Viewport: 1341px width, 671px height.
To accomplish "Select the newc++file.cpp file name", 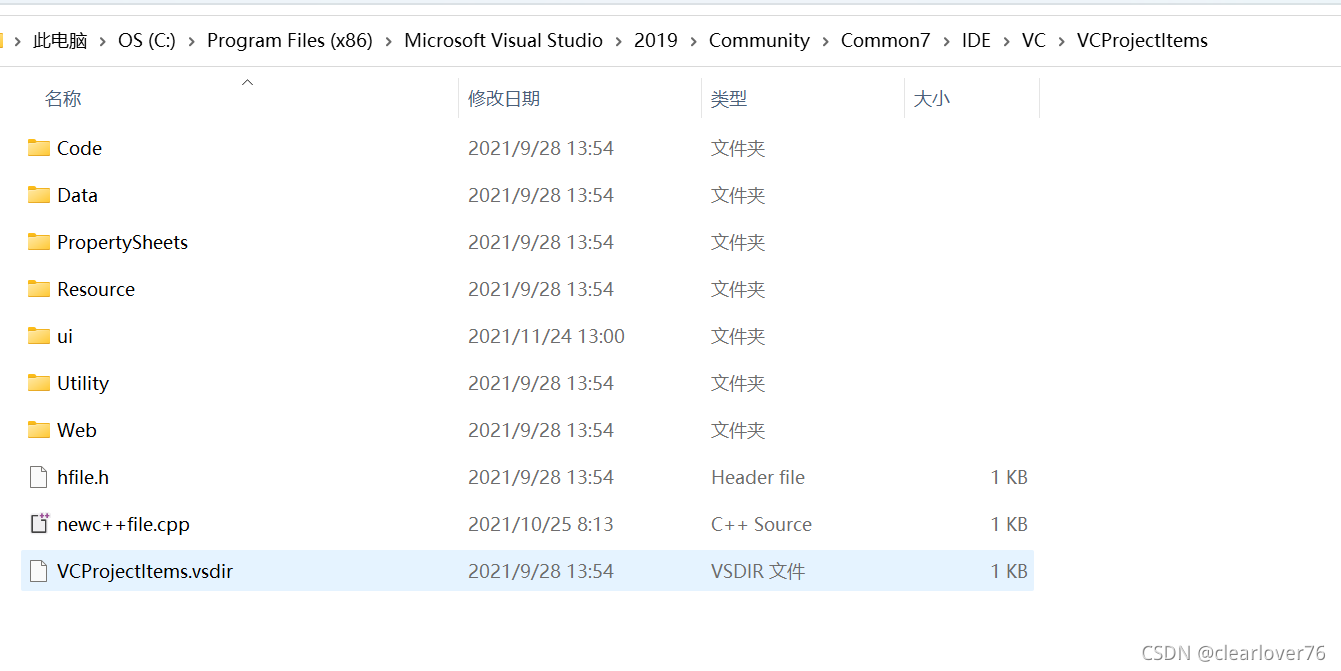I will pos(123,524).
